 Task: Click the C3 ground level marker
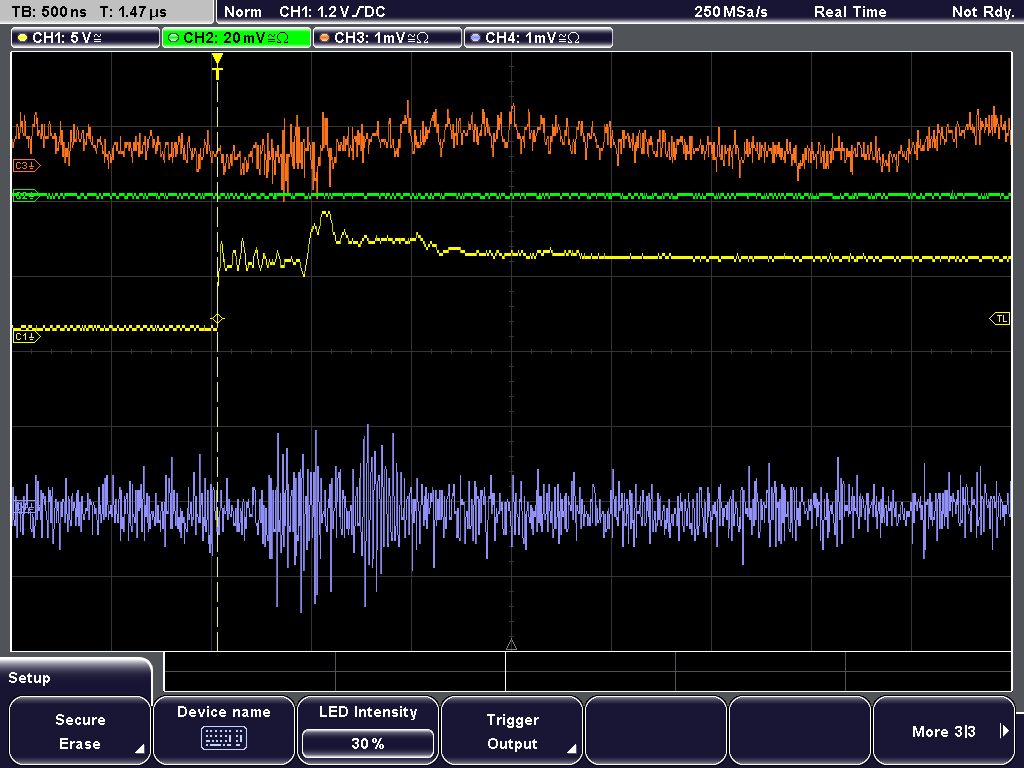[x=27, y=166]
